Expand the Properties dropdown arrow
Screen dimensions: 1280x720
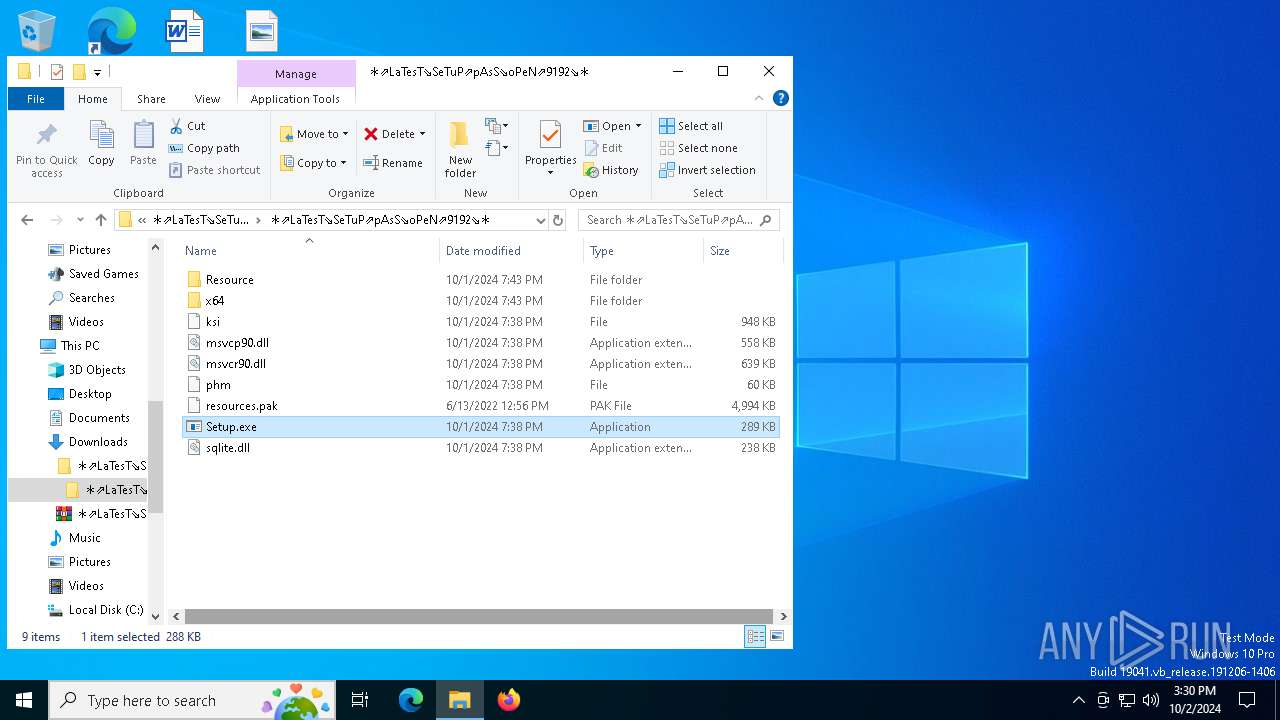(x=550, y=173)
